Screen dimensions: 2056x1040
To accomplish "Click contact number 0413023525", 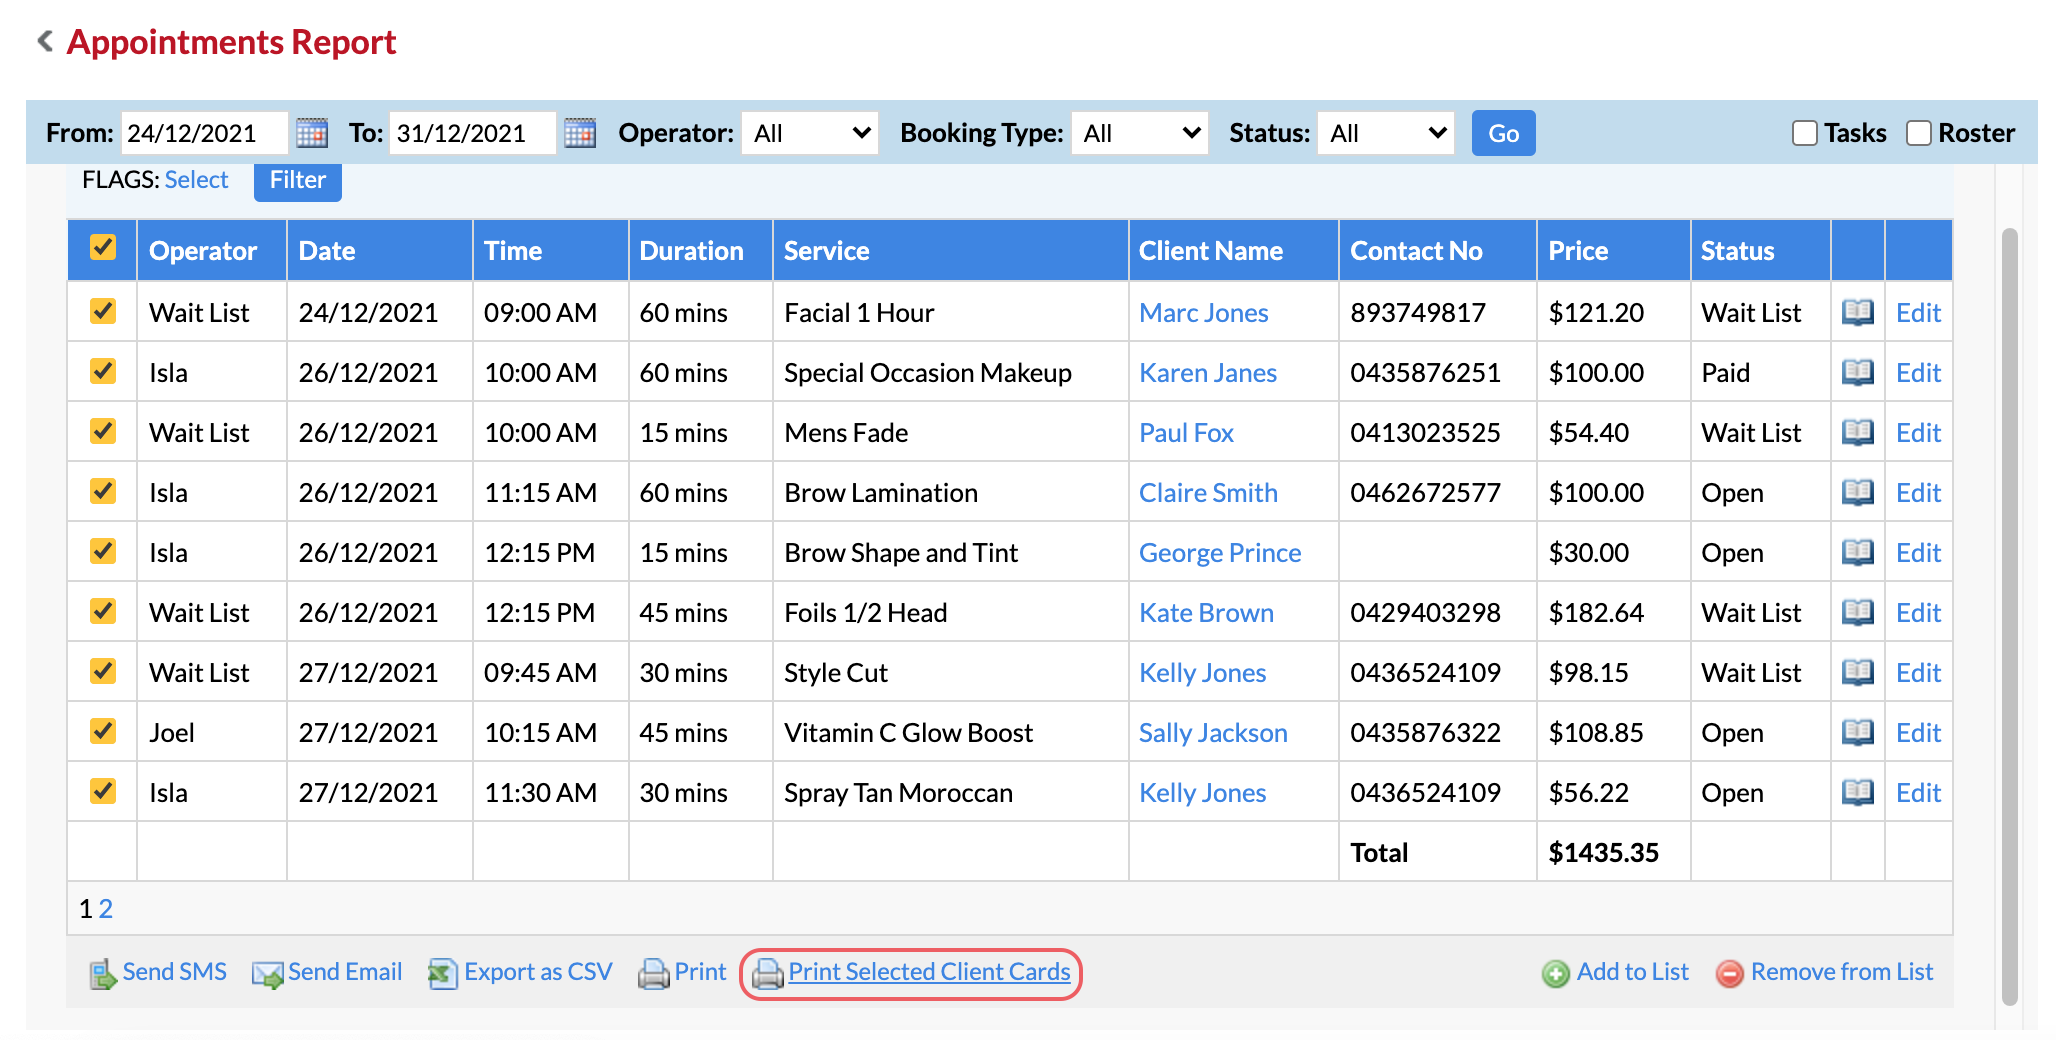I will (1425, 433).
